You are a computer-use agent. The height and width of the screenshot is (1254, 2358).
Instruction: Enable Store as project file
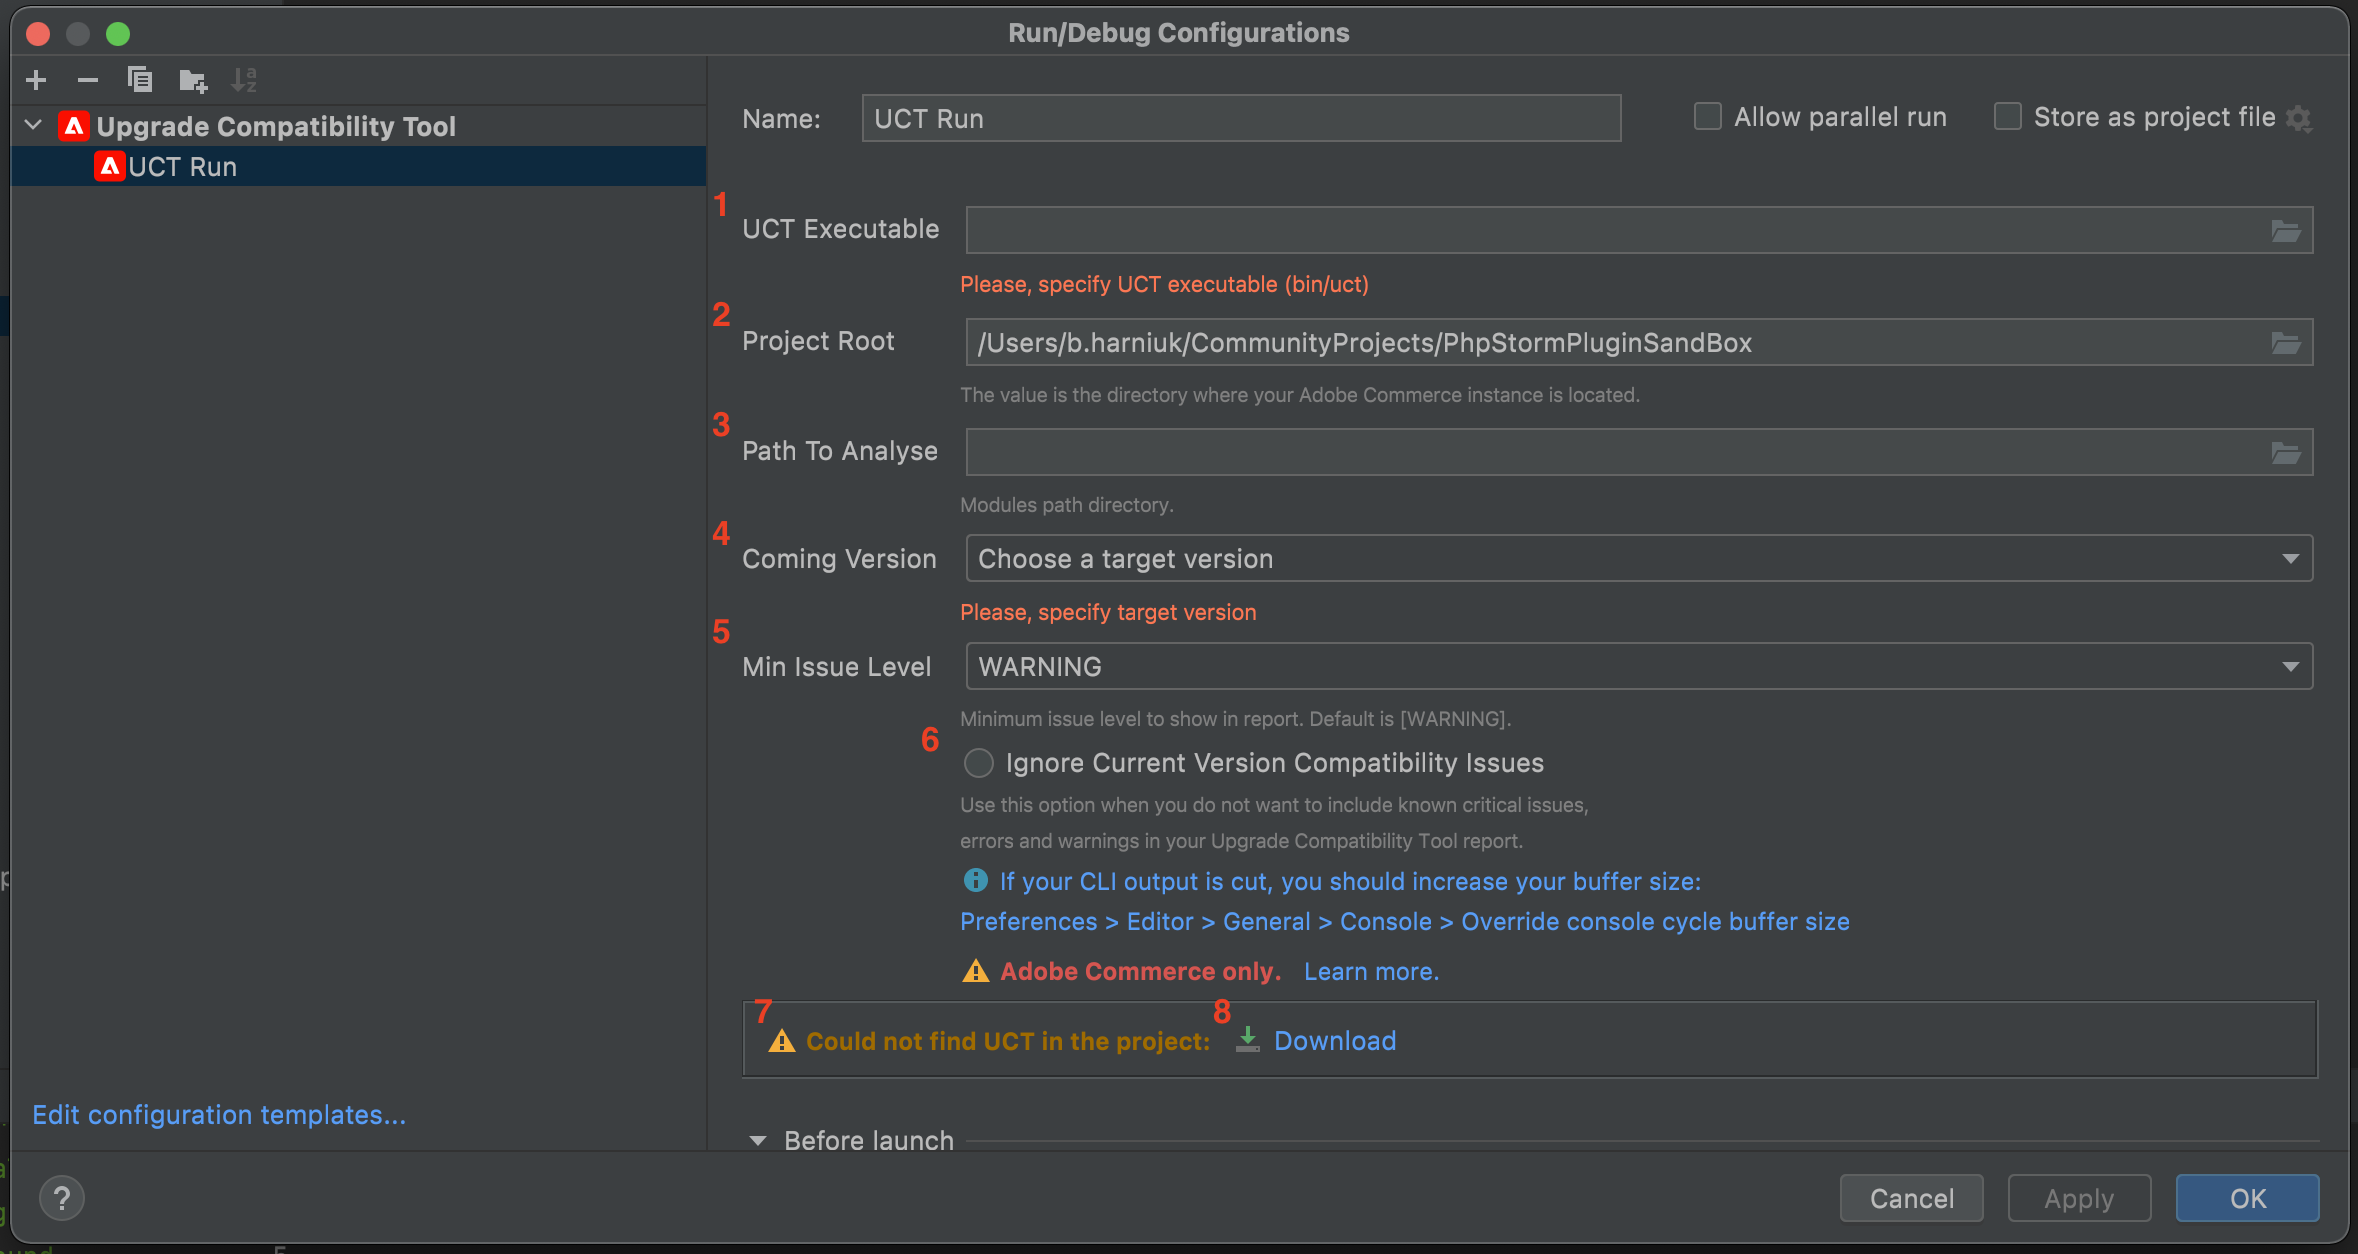[x=2007, y=116]
